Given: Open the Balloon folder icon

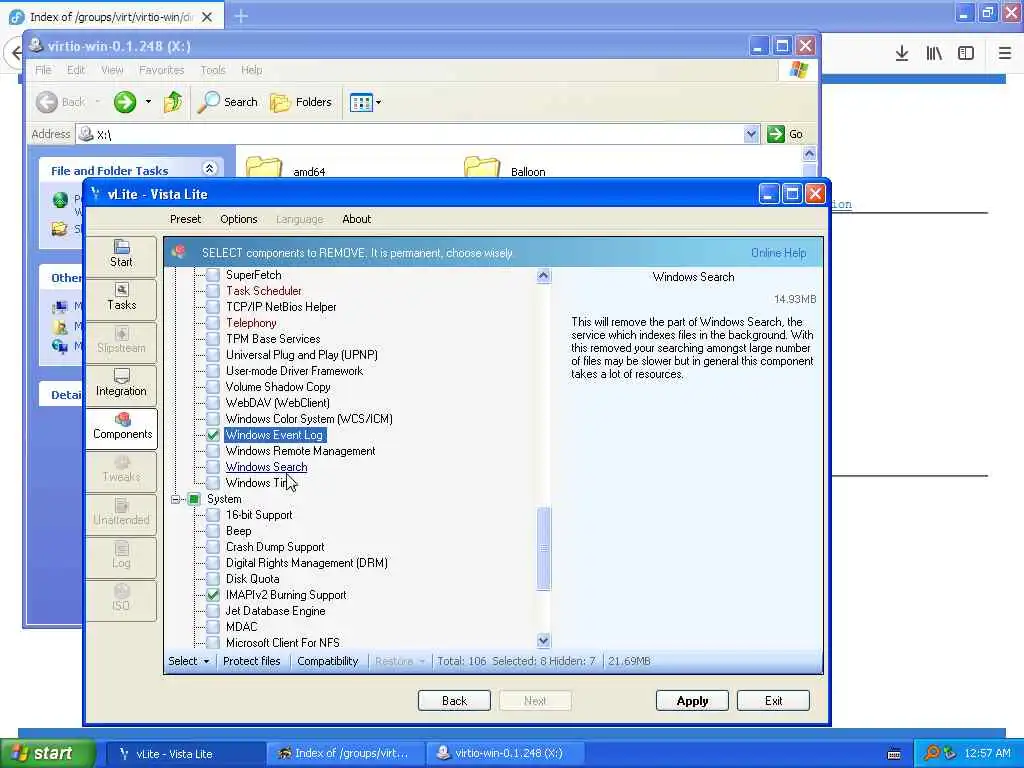Looking at the screenshot, I should tap(482, 168).
